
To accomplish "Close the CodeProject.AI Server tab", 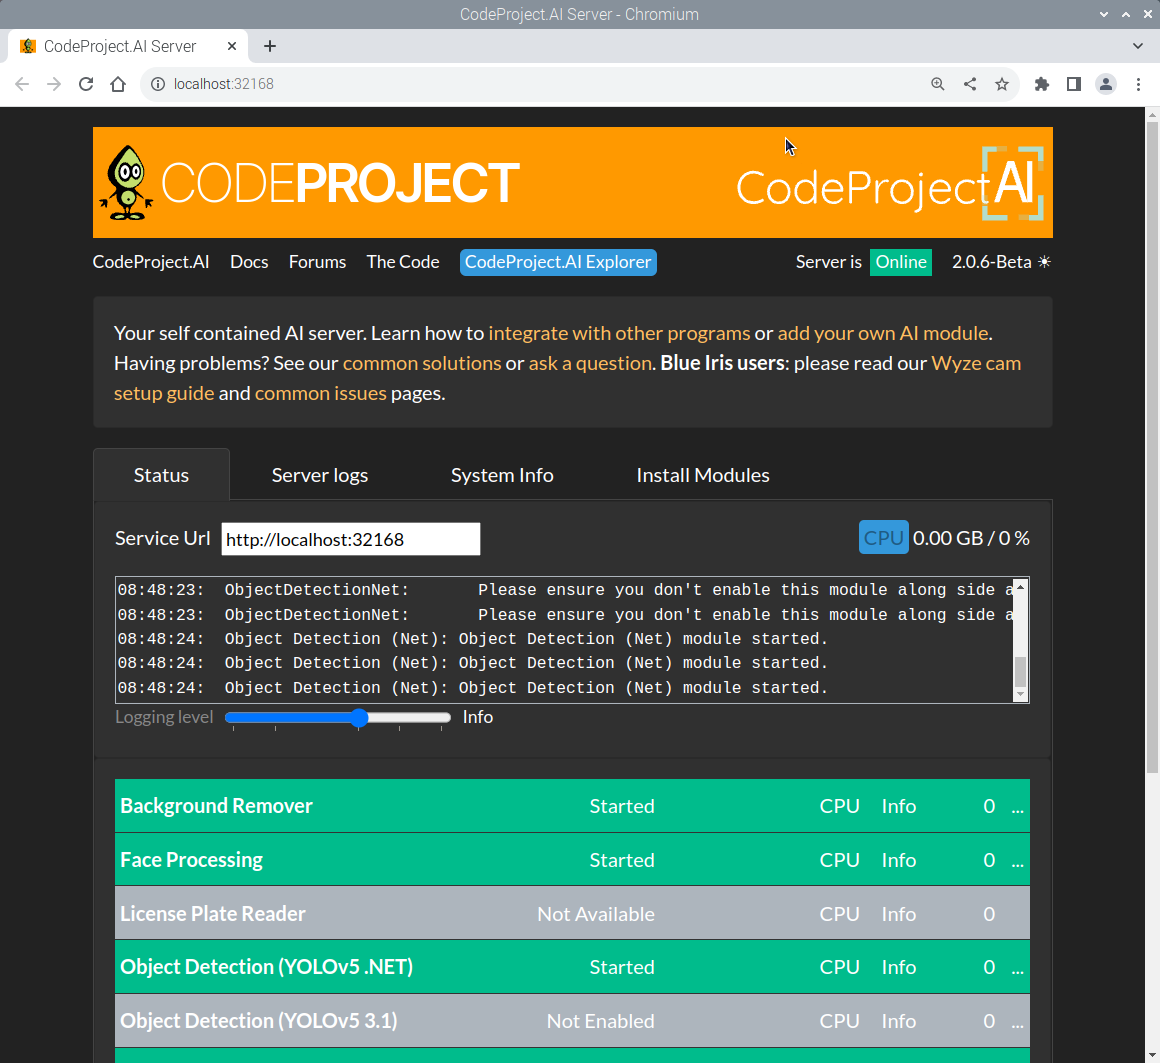I will pyautogui.click(x=232, y=46).
